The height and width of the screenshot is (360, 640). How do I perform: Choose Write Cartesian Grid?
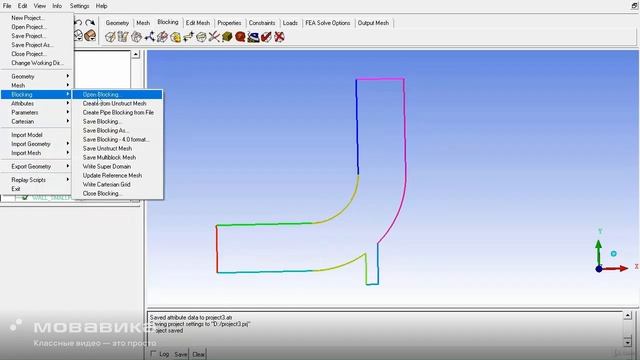(x=118, y=184)
